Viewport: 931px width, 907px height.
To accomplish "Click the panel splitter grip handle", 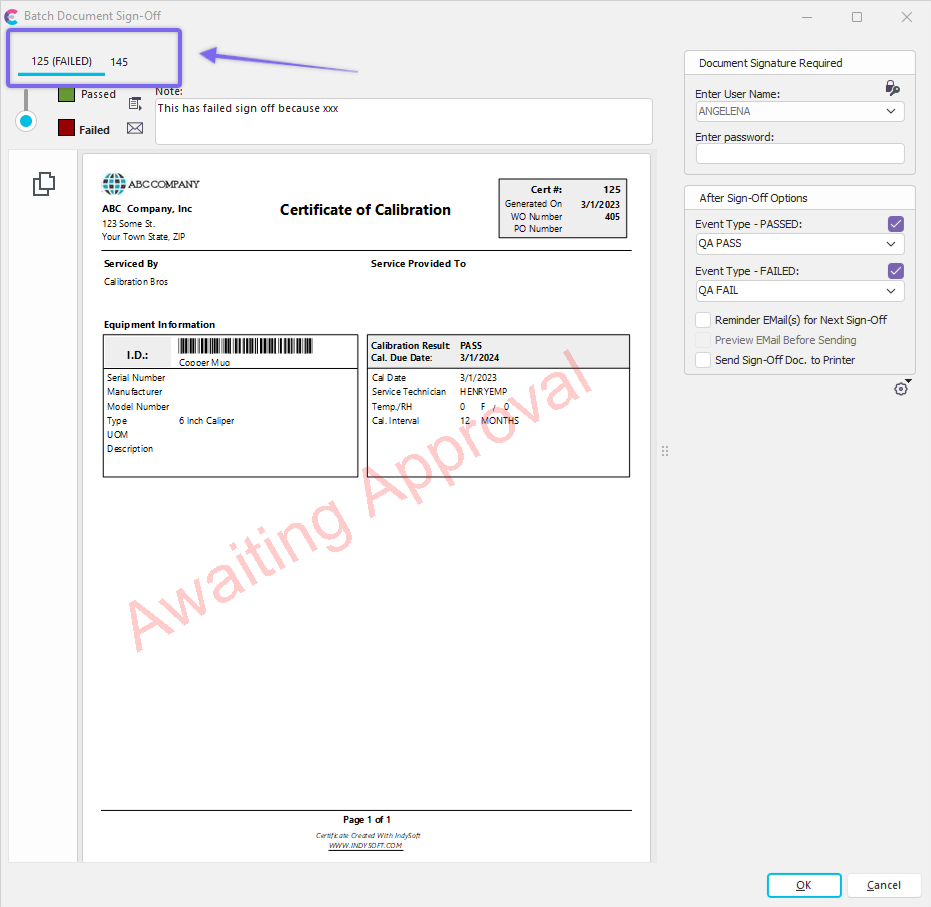I will pyautogui.click(x=664, y=452).
